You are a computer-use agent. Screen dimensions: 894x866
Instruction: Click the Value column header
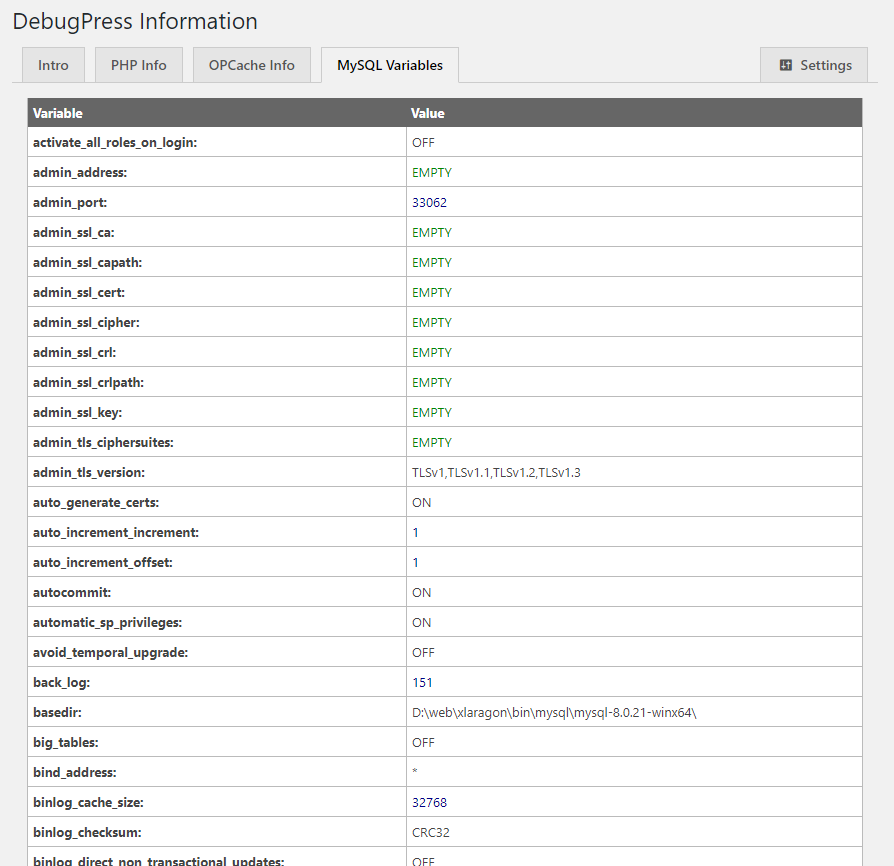pyautogui.click(x=428, y=113)
